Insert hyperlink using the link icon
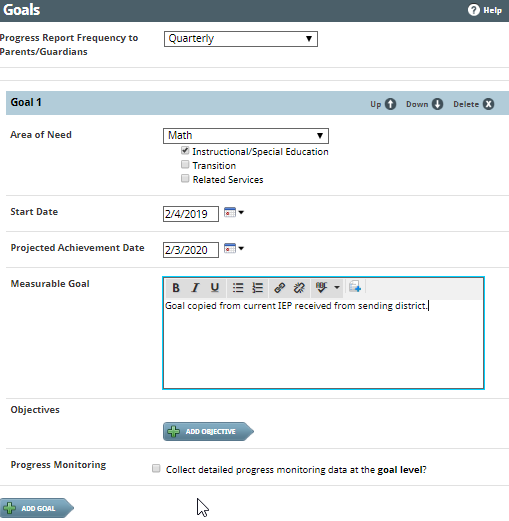 coord(279,288)
